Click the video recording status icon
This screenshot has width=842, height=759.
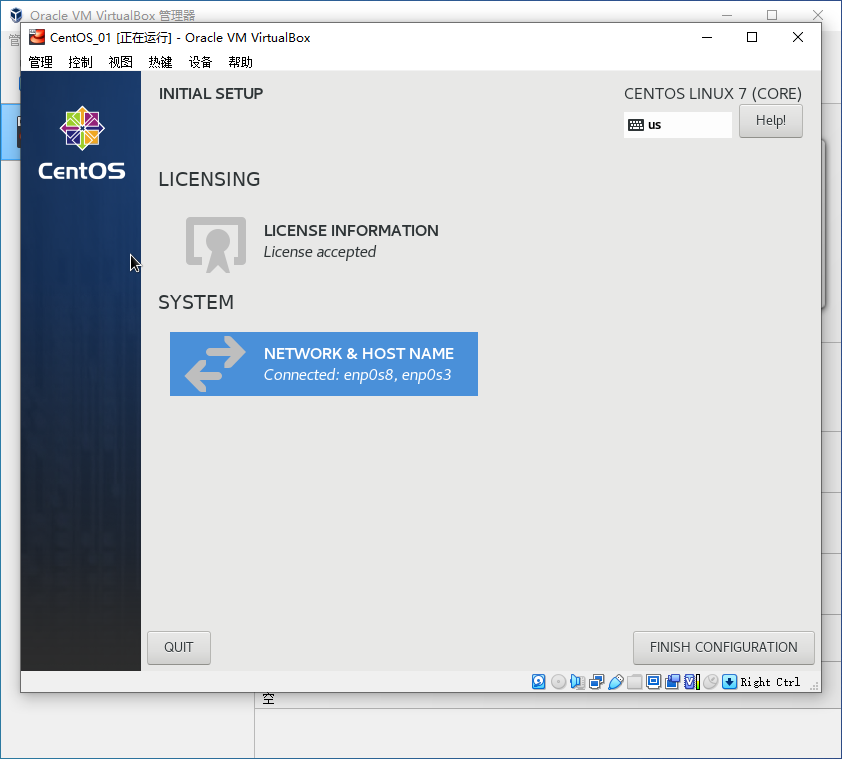click(x=672, y=682)
